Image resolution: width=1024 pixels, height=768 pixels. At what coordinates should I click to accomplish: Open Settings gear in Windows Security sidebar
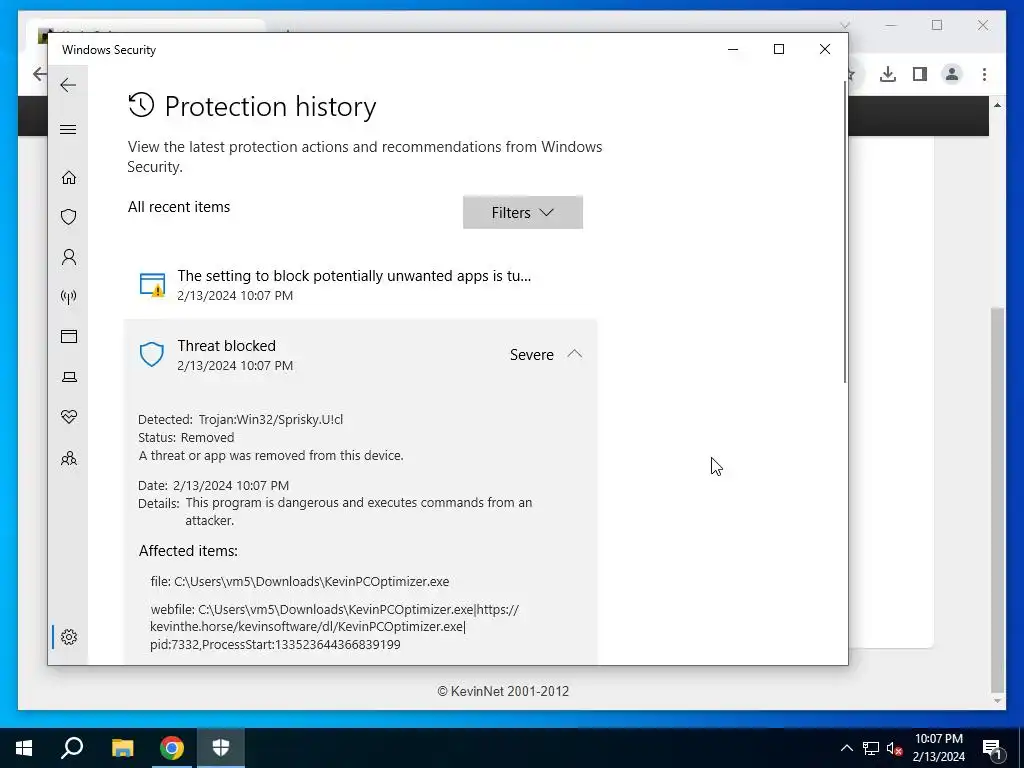pos(69,637)
